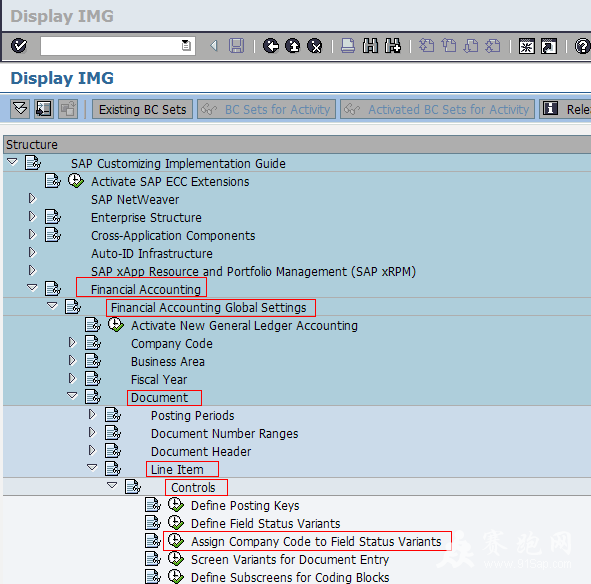The image size is (591, 584).
Task: Select Screen Variants for Document Entry
Action: [x=290, y=560]
